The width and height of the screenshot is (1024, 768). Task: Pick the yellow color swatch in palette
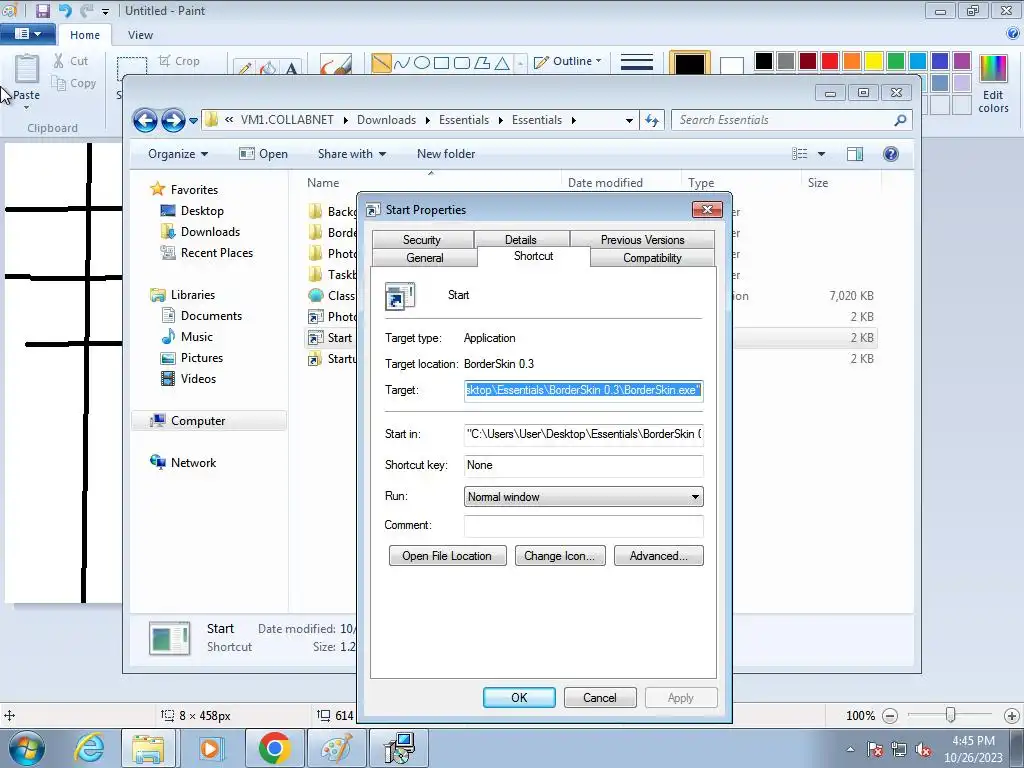click(874, 61)
